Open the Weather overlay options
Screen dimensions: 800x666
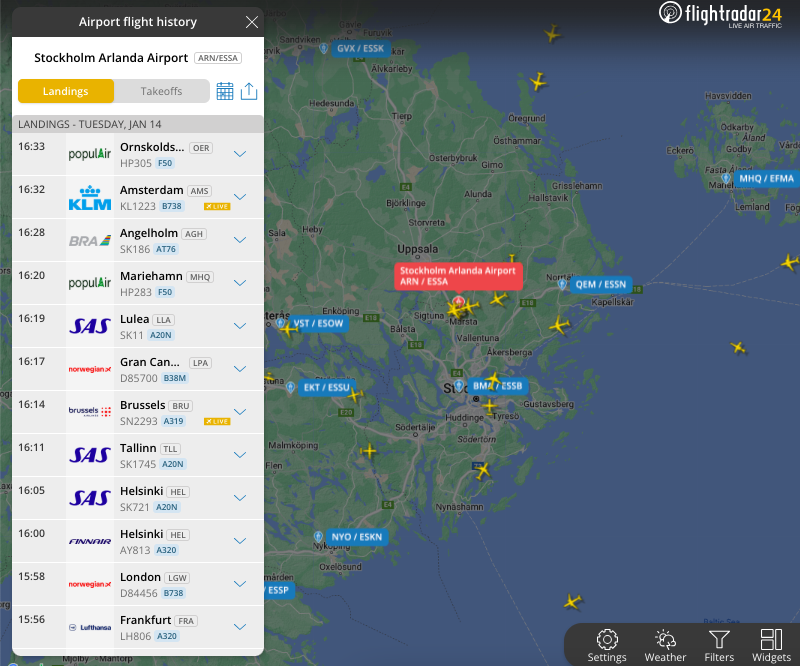click(x=665, y=646)
